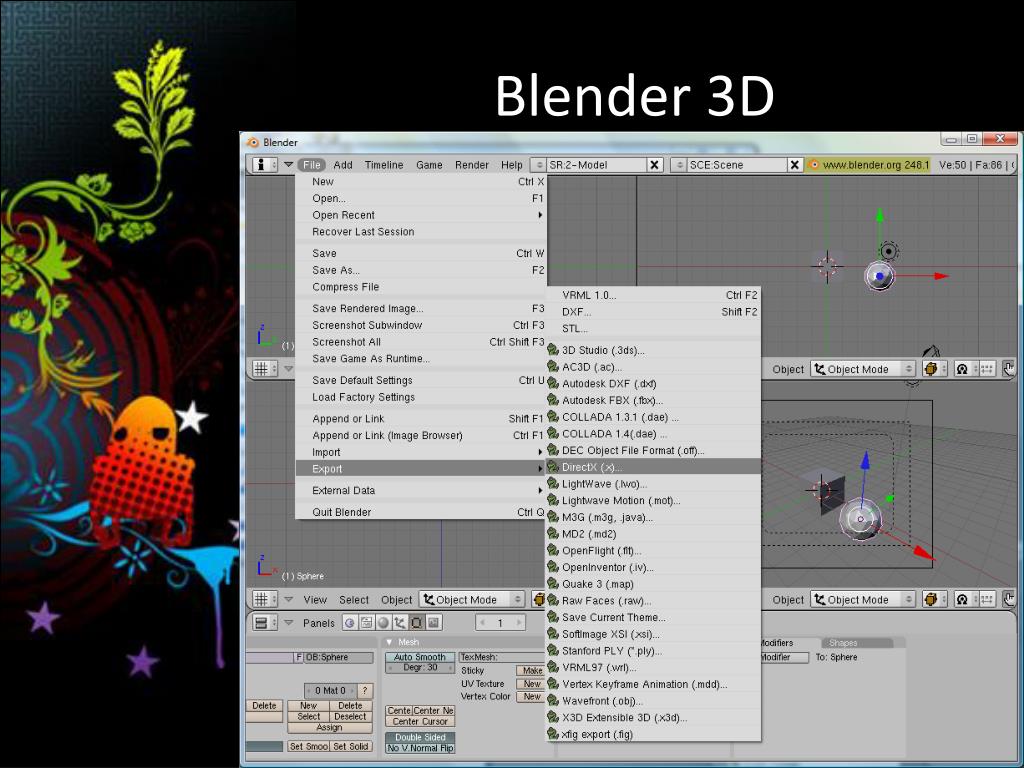Screen dimensions: 1024x768
Task: Choose DirectX (.x) export option
Action: [653, 467]
